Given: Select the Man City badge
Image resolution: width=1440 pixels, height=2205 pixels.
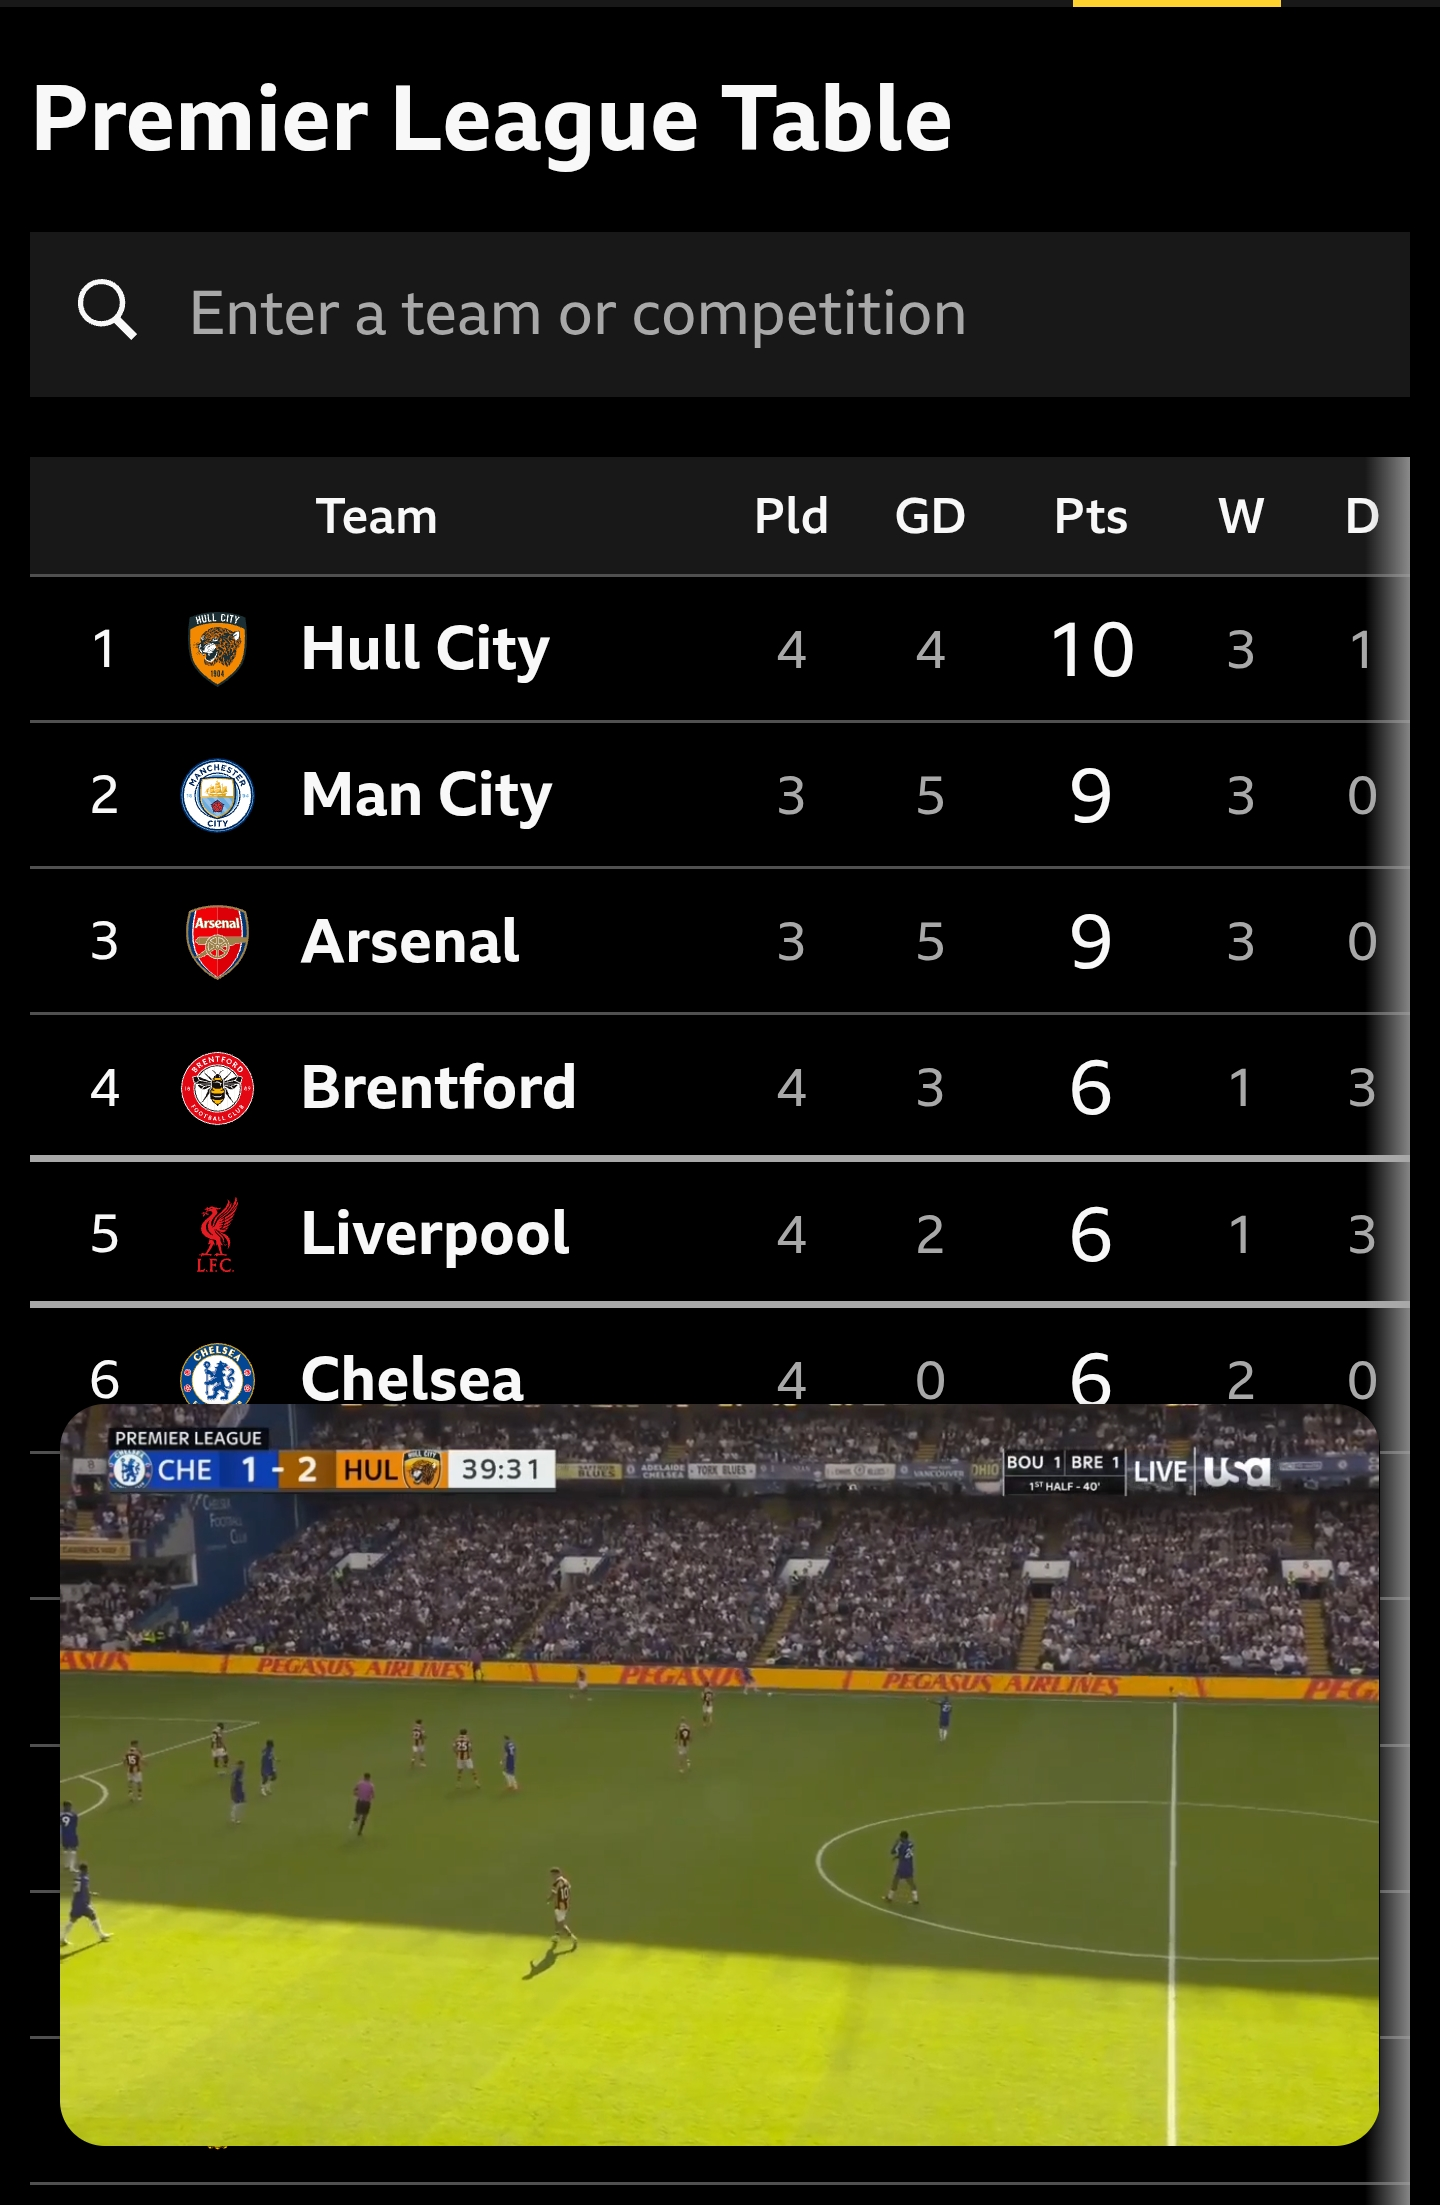Looking at the screenshot, I should point(217,796).
